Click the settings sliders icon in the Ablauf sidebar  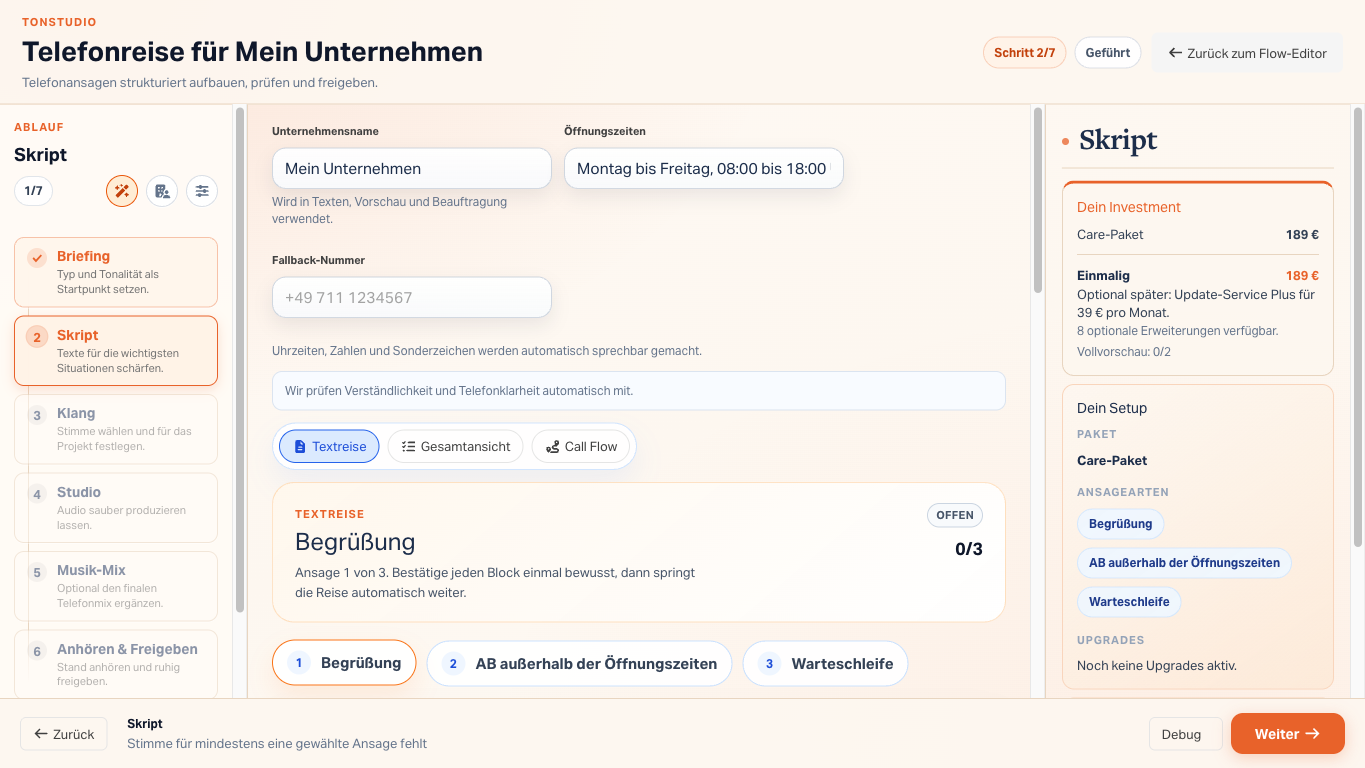[x=201, y=190]
